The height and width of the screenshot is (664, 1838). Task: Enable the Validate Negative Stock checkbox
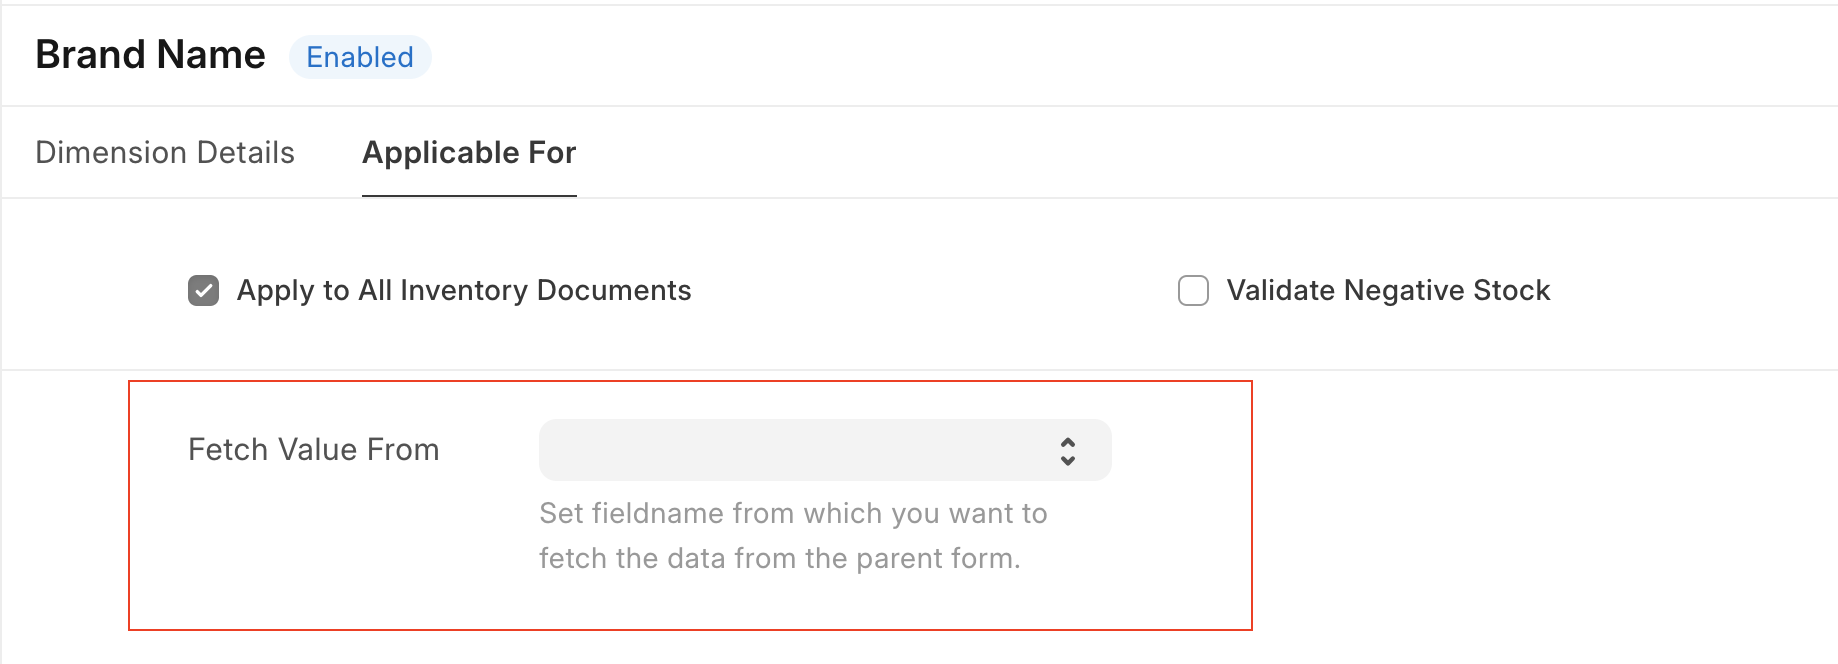1193,291
